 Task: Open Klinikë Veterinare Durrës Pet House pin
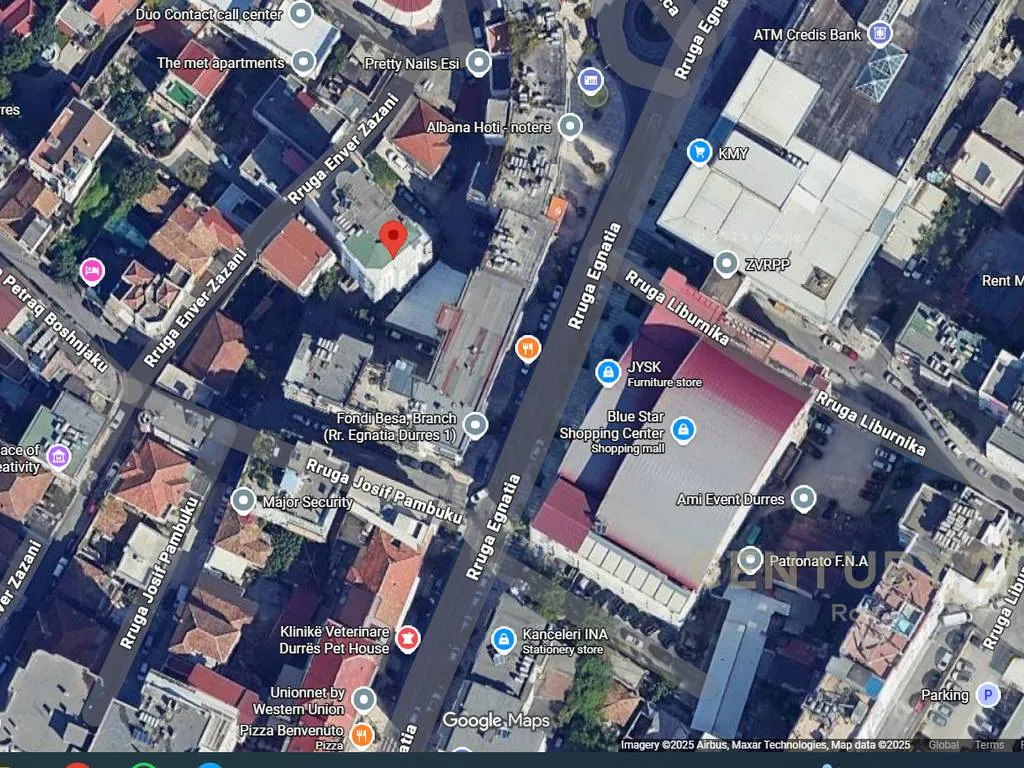pos(407,638)
